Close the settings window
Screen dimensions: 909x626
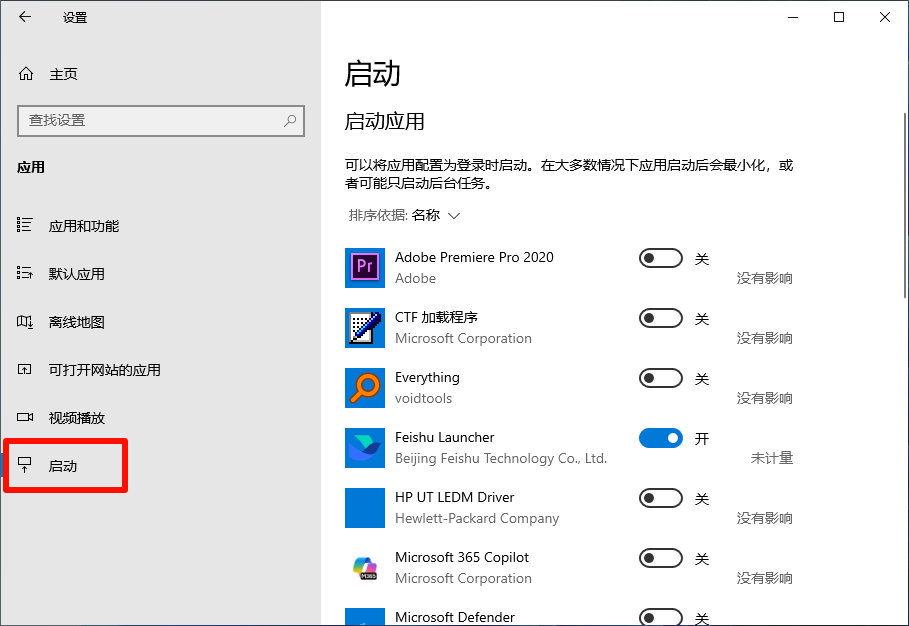pos(885,17)
